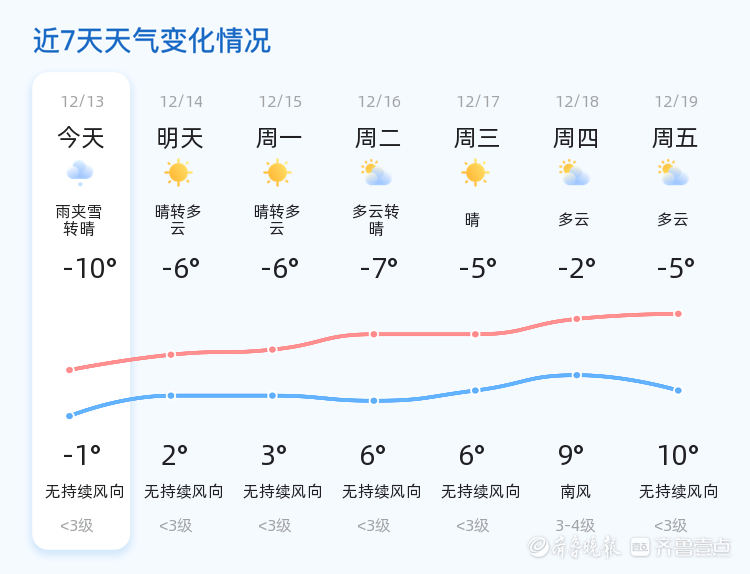The image size is (750, 574).
Task: Click the sunny icon for 周一
Action: [x=277, y=173]
